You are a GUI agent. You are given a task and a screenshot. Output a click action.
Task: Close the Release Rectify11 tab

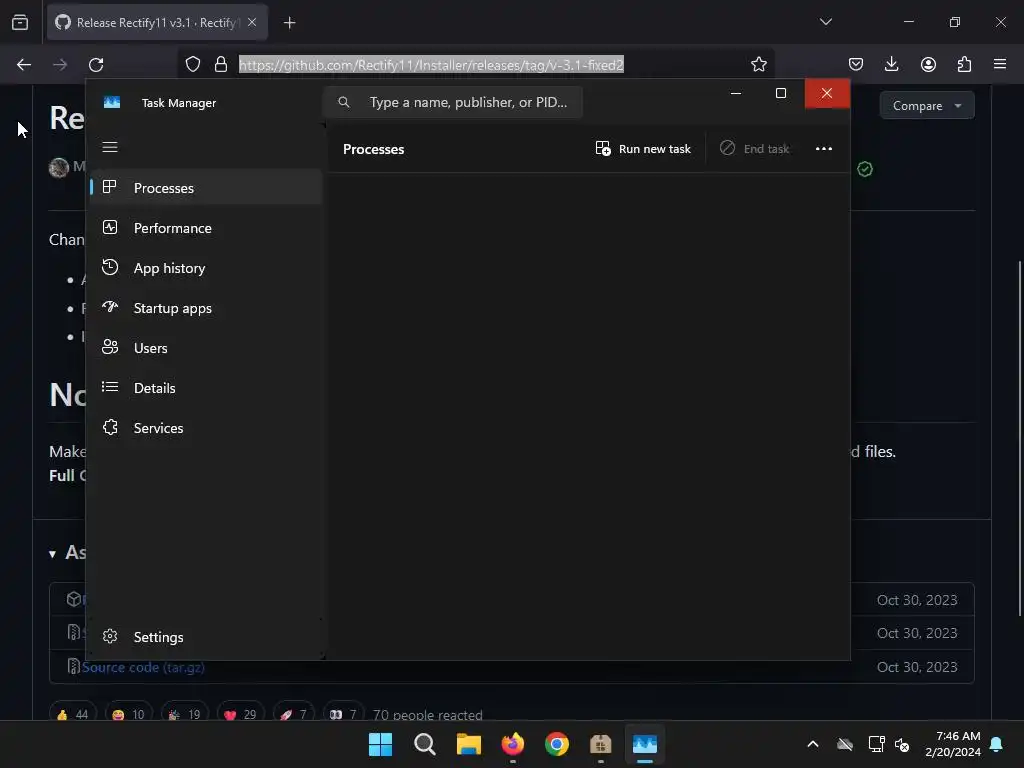coord(252,22)
